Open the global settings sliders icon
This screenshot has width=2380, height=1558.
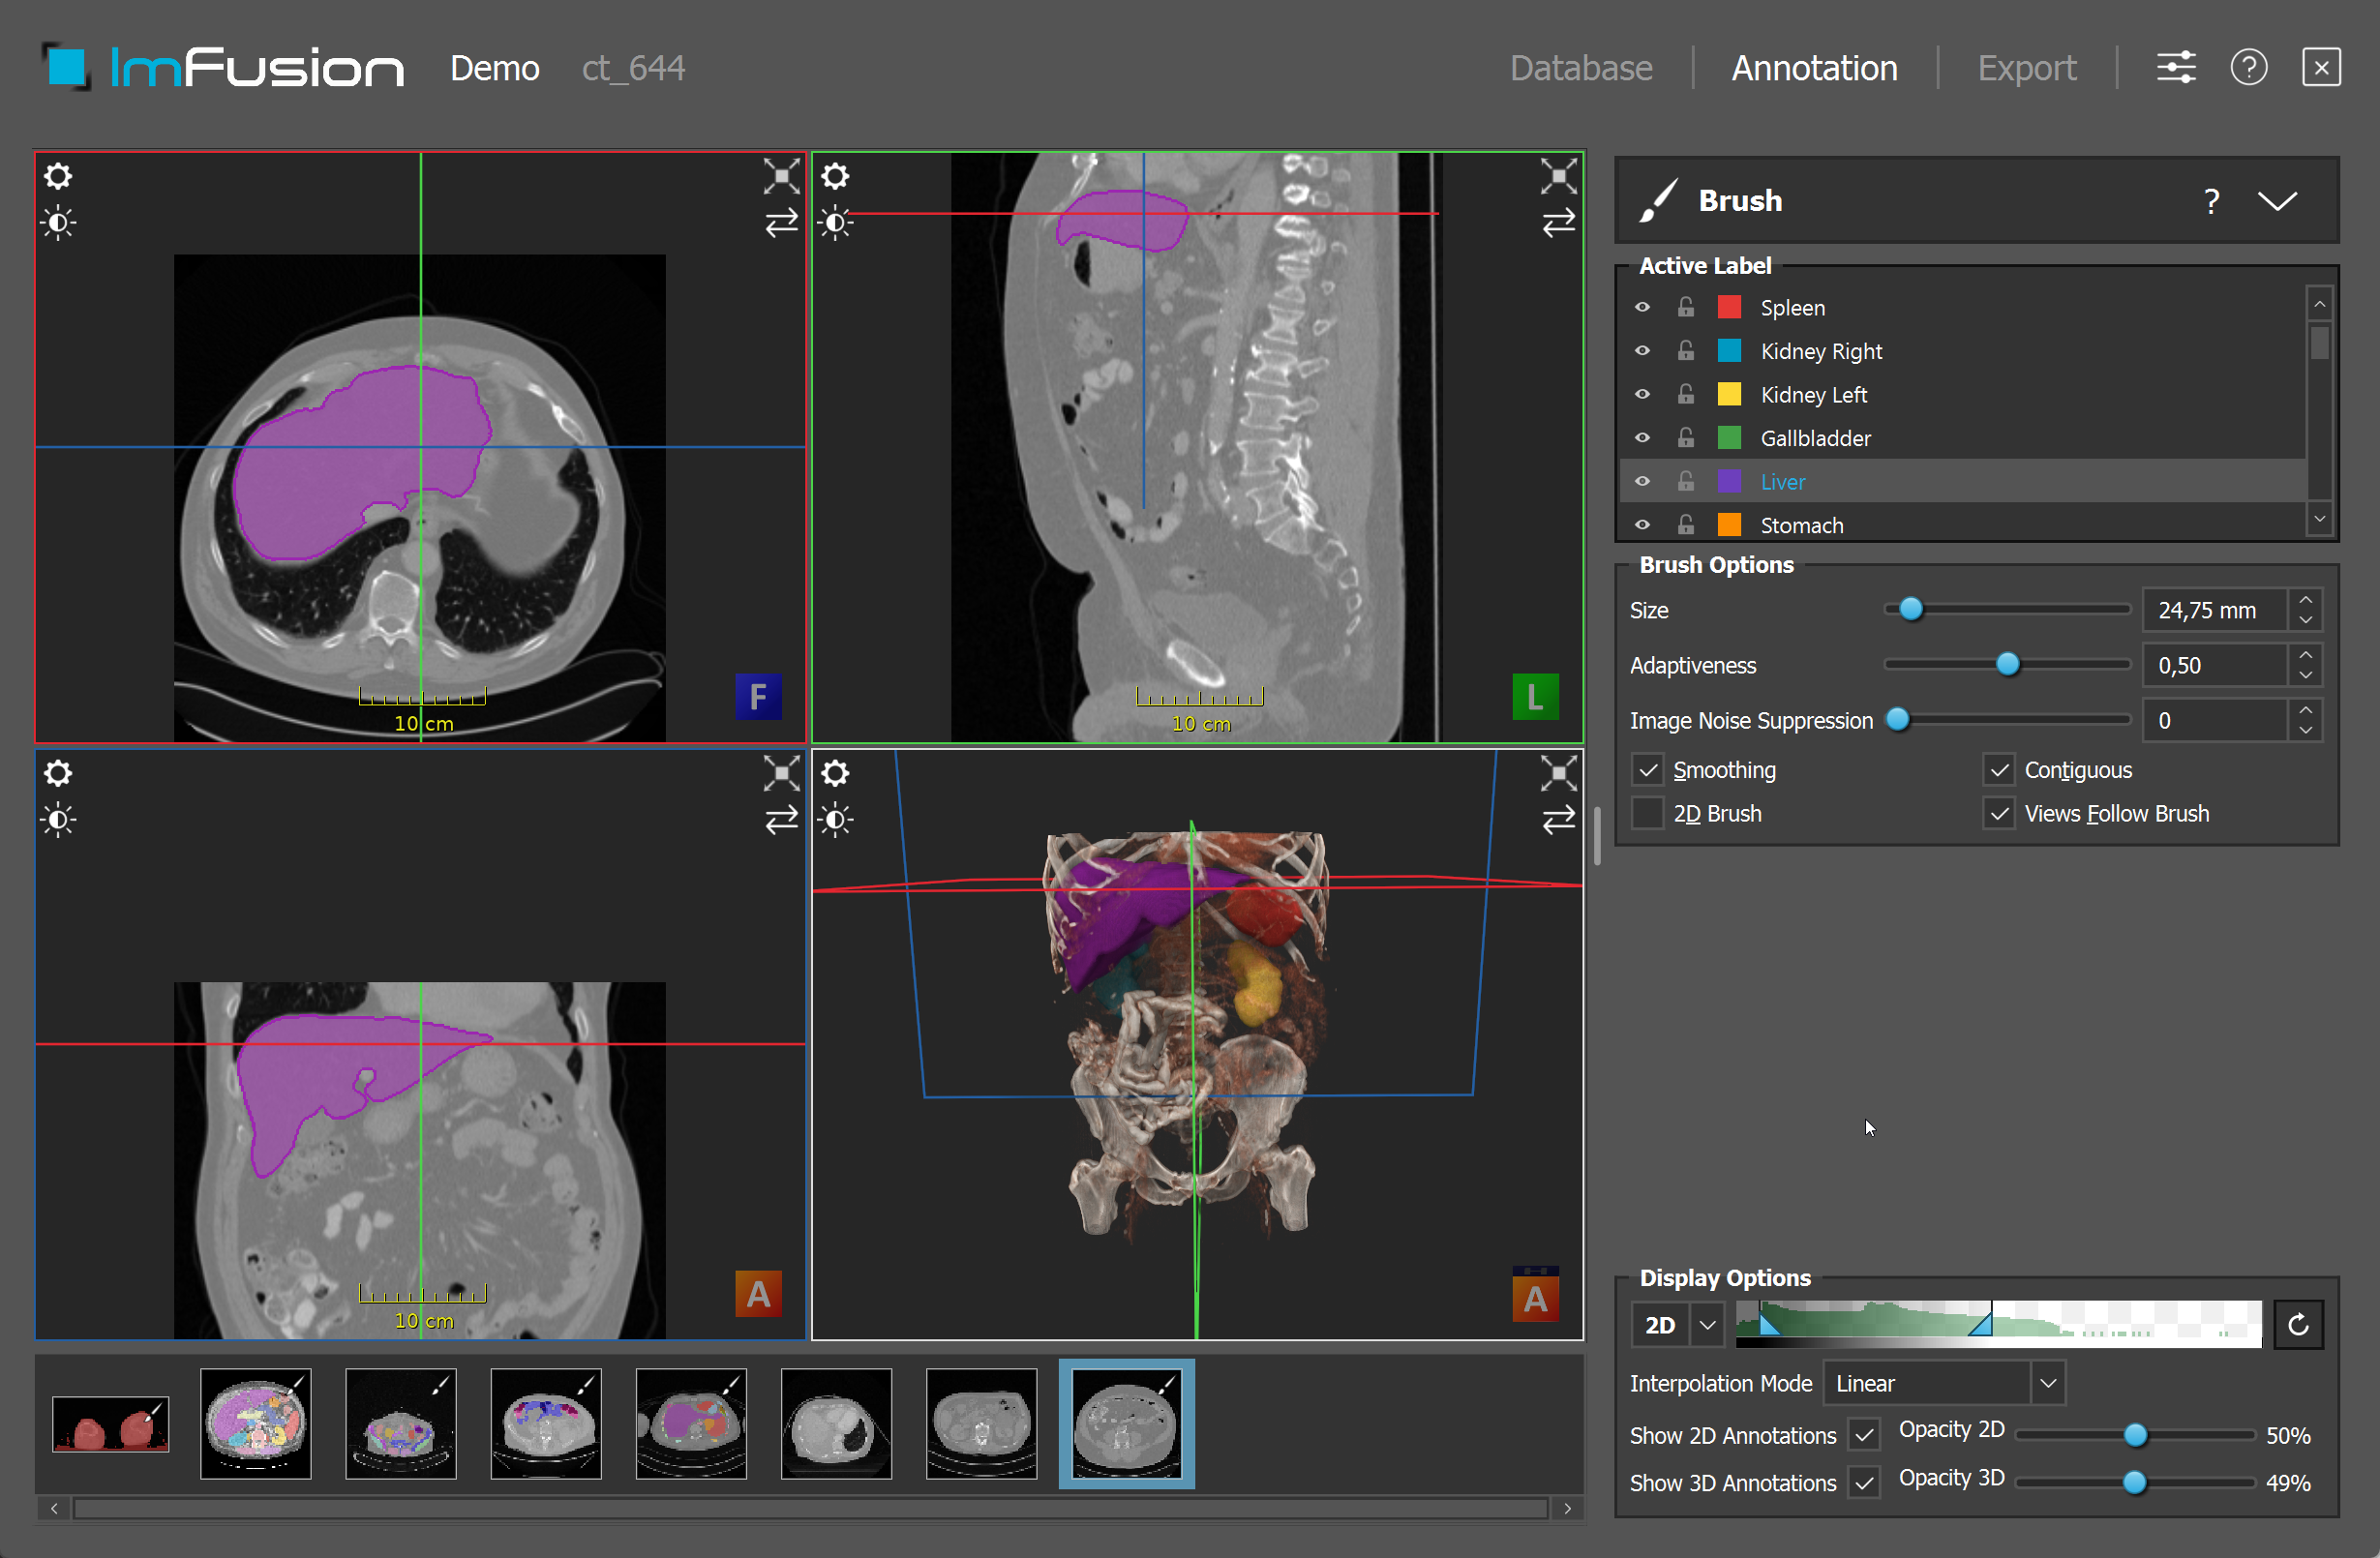(x=2176, y=68)
